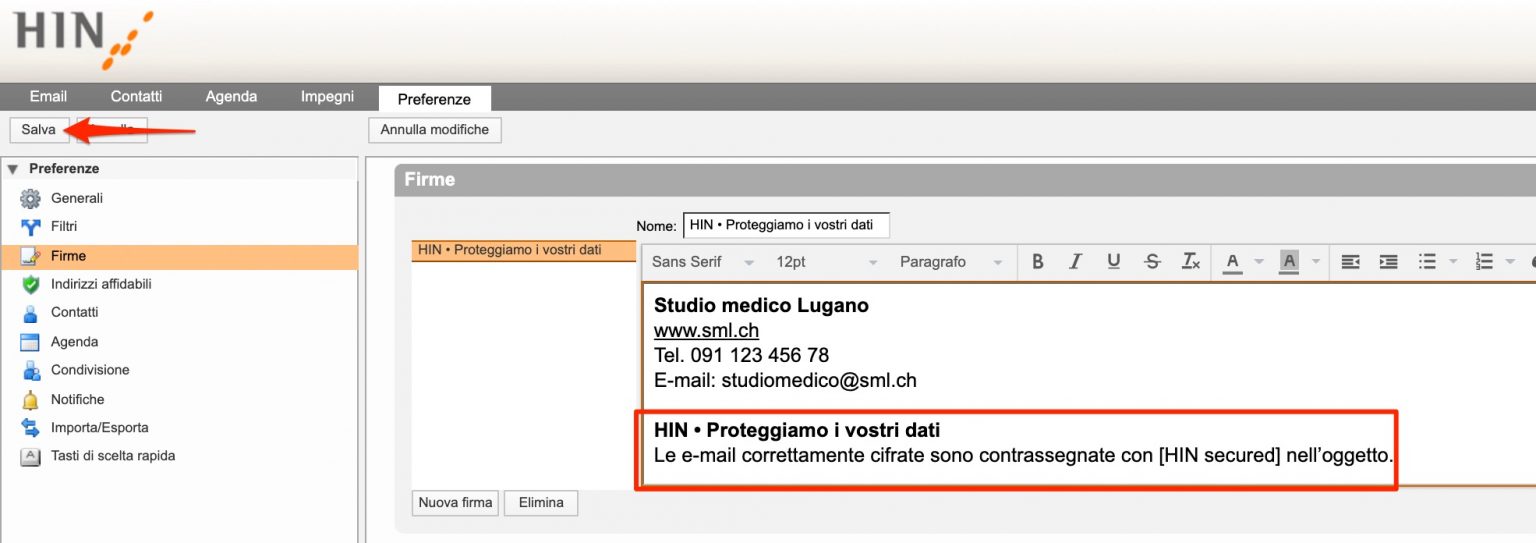Open Generali gear icon in sidebar
The height and width of the screenshot is (543, 1536).
pyautogui.click(x=31, y=199)
